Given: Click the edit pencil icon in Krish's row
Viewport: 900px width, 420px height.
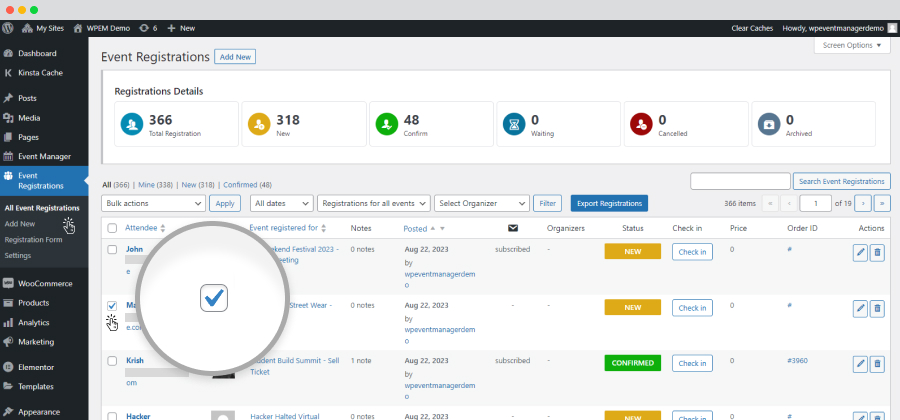Looking at the screenshot, I should click(860, 362).
